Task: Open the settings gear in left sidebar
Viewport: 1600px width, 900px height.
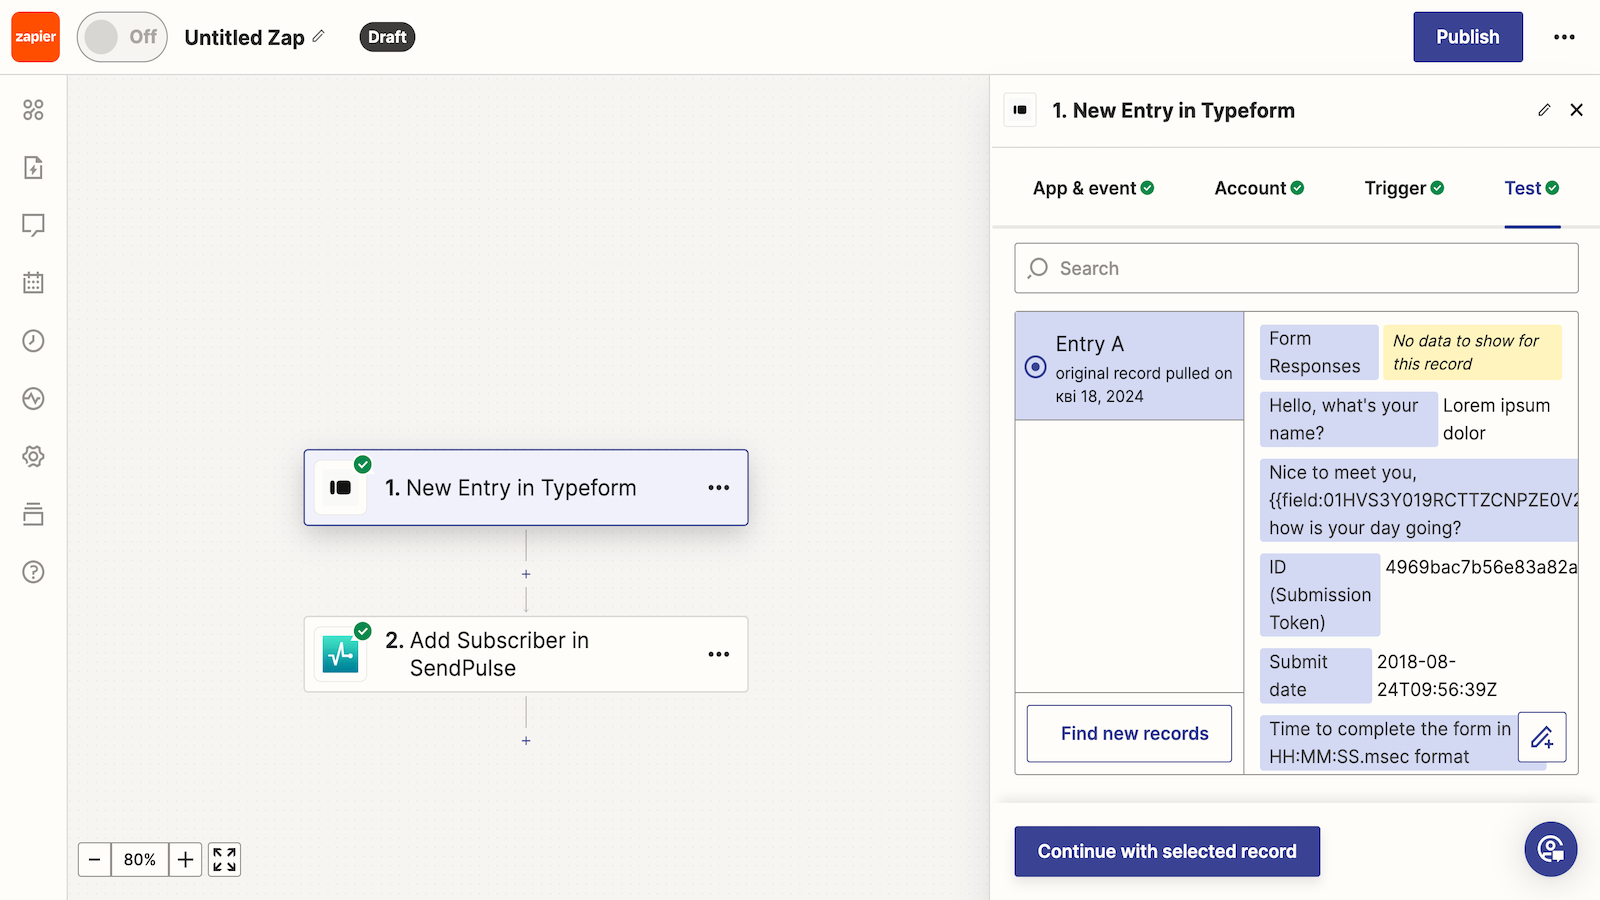Action: [x=33, y=456]
